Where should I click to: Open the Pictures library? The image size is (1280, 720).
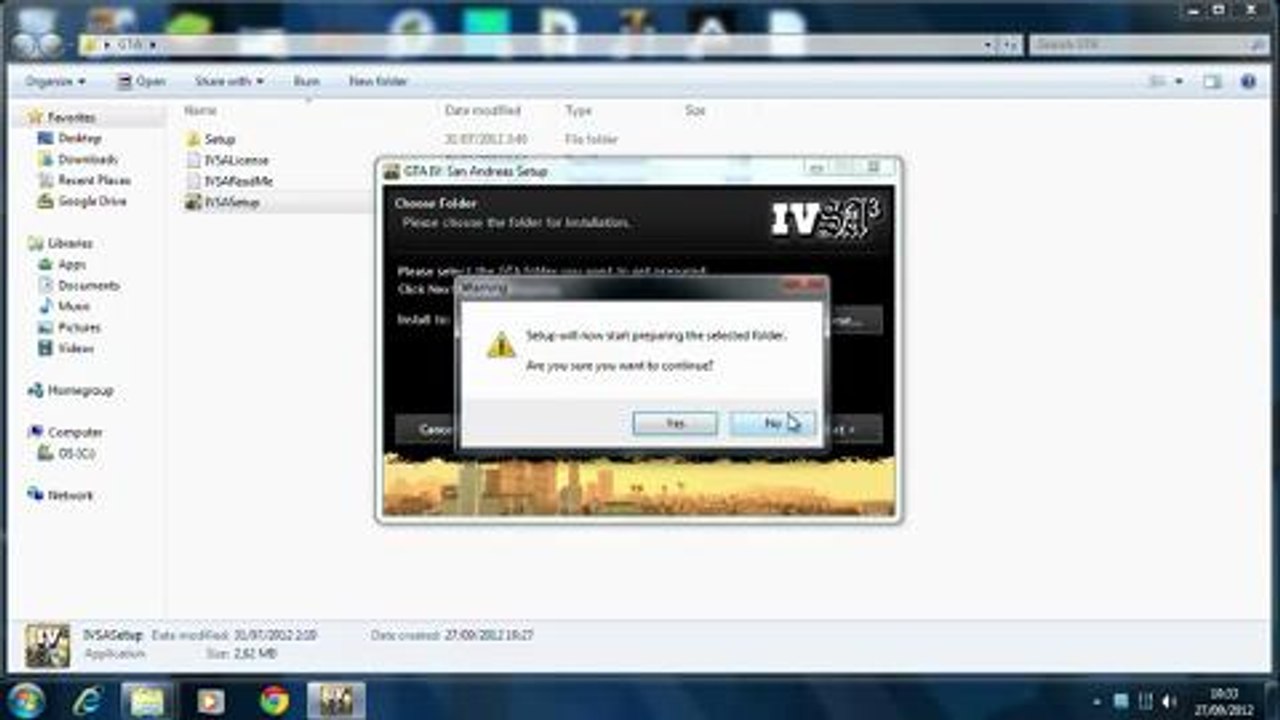click(x=79, y=327)
